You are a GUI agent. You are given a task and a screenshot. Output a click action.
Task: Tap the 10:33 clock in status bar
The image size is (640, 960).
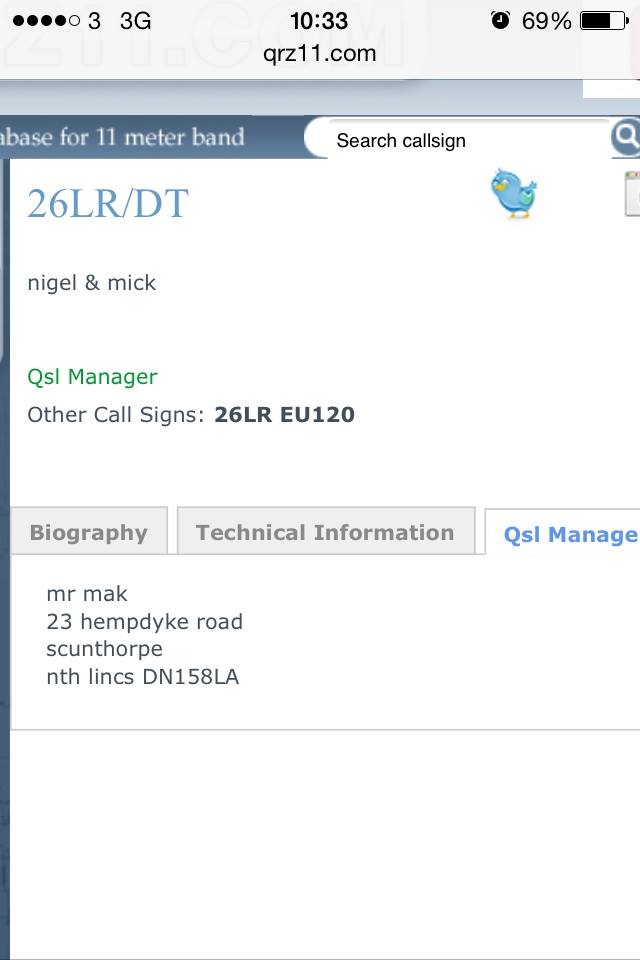(x=319, y=20)
